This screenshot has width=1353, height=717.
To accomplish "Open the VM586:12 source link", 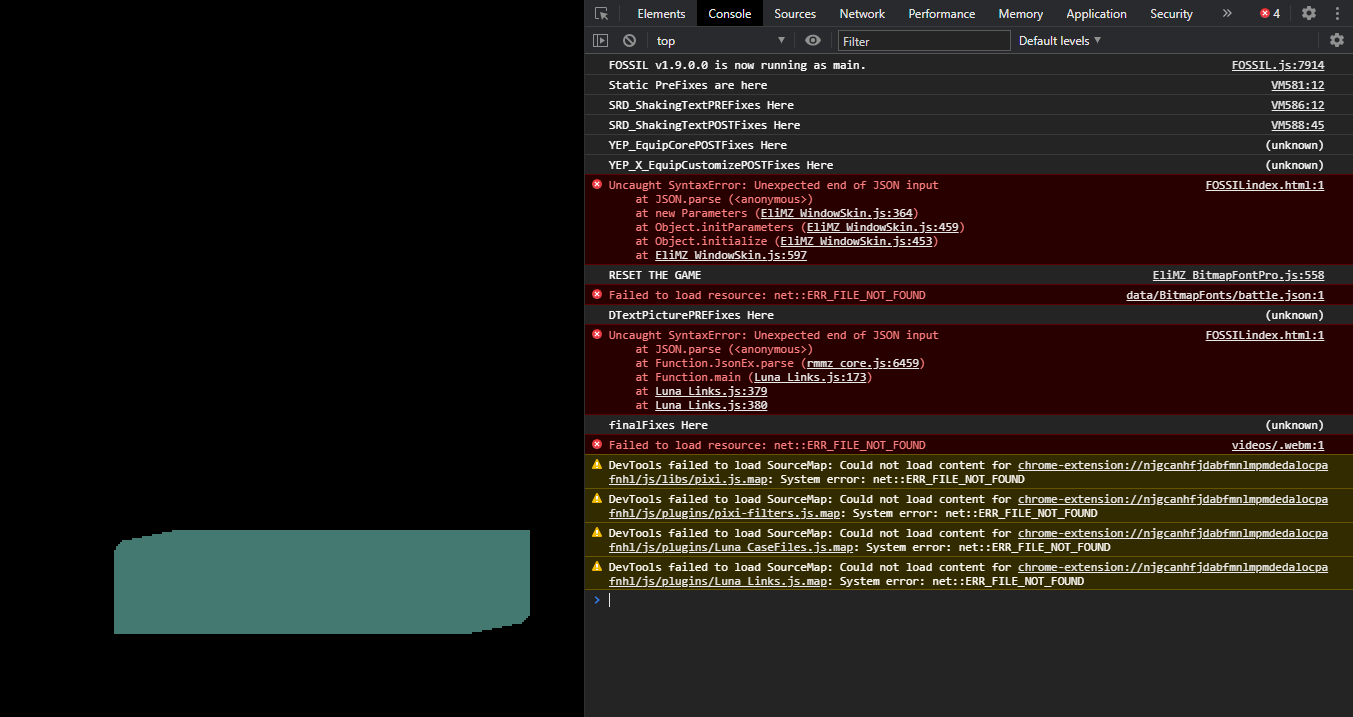I will click(1297, 105).
